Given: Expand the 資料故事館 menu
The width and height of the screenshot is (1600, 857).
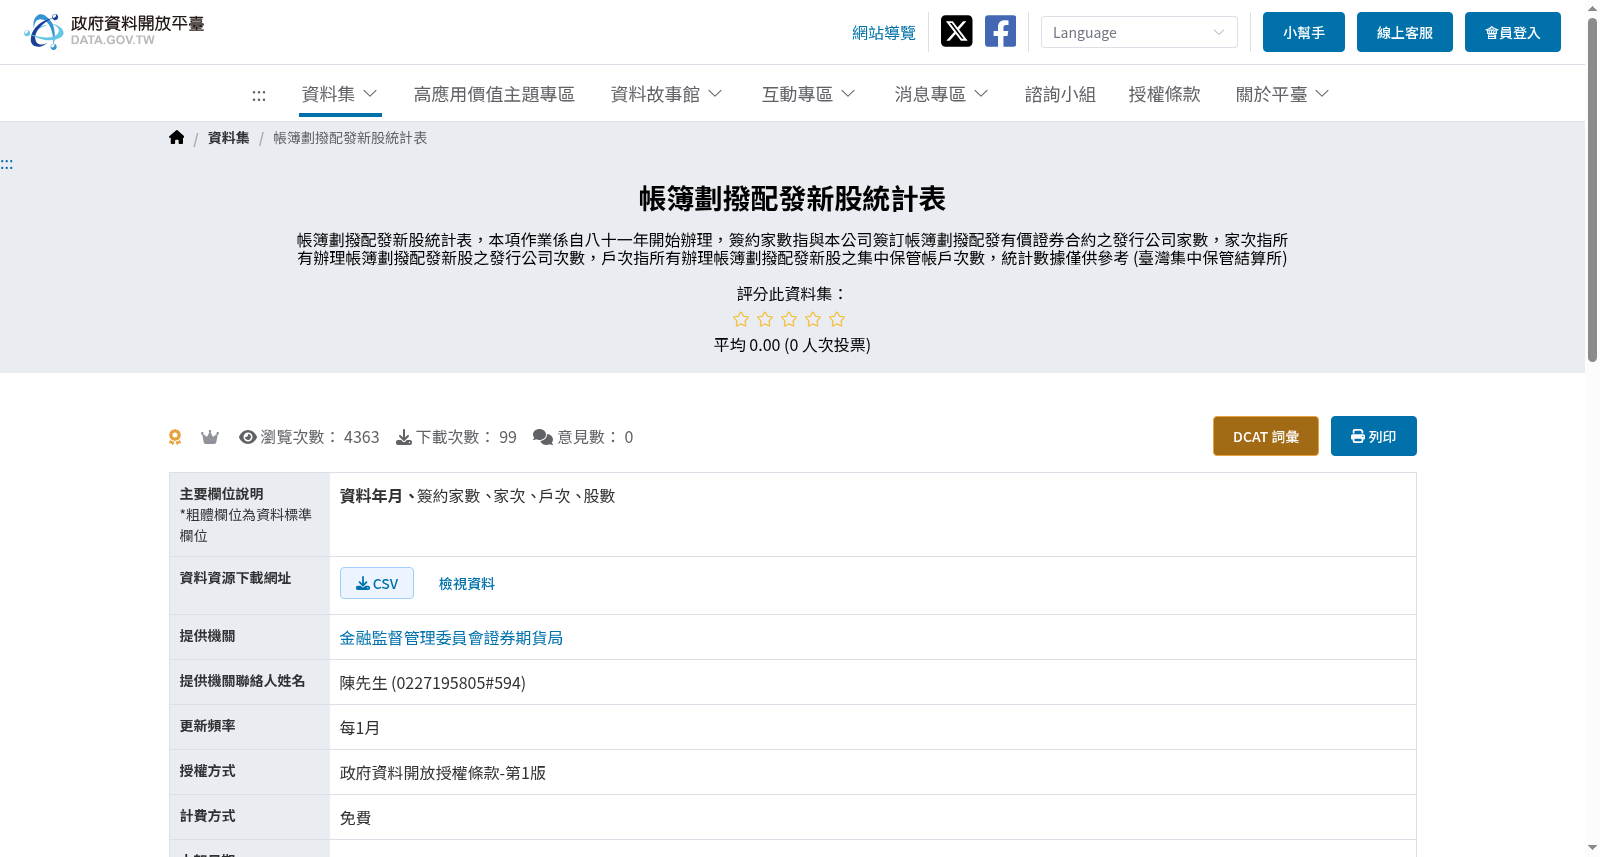Looking at the screenshot, I should (x=666, y=94).
